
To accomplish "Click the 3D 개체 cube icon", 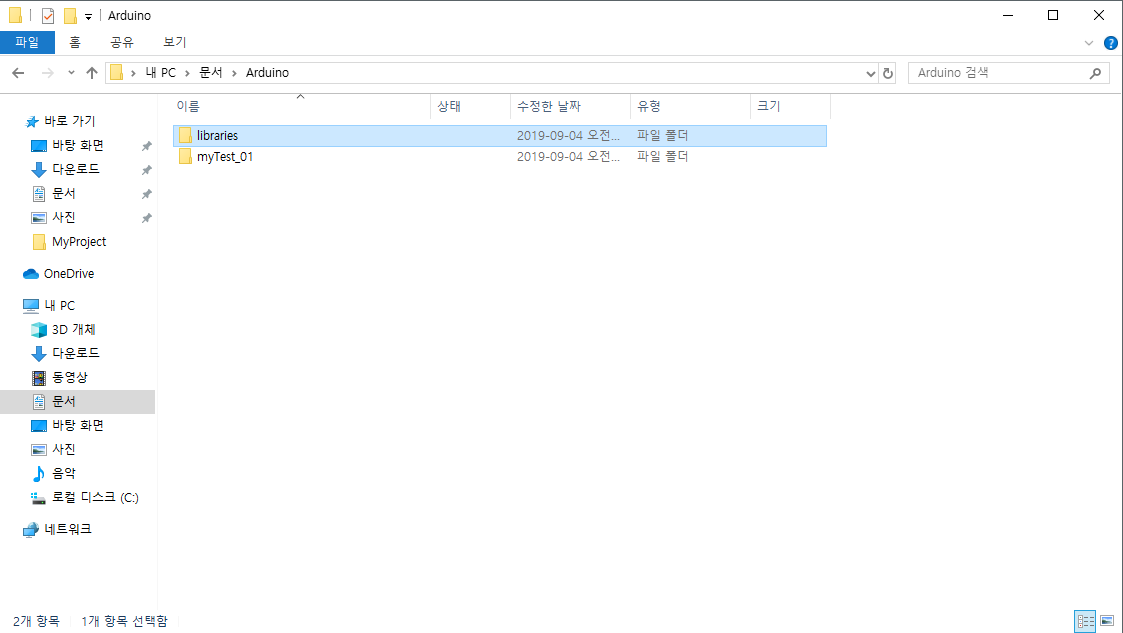I will [39, 329].
